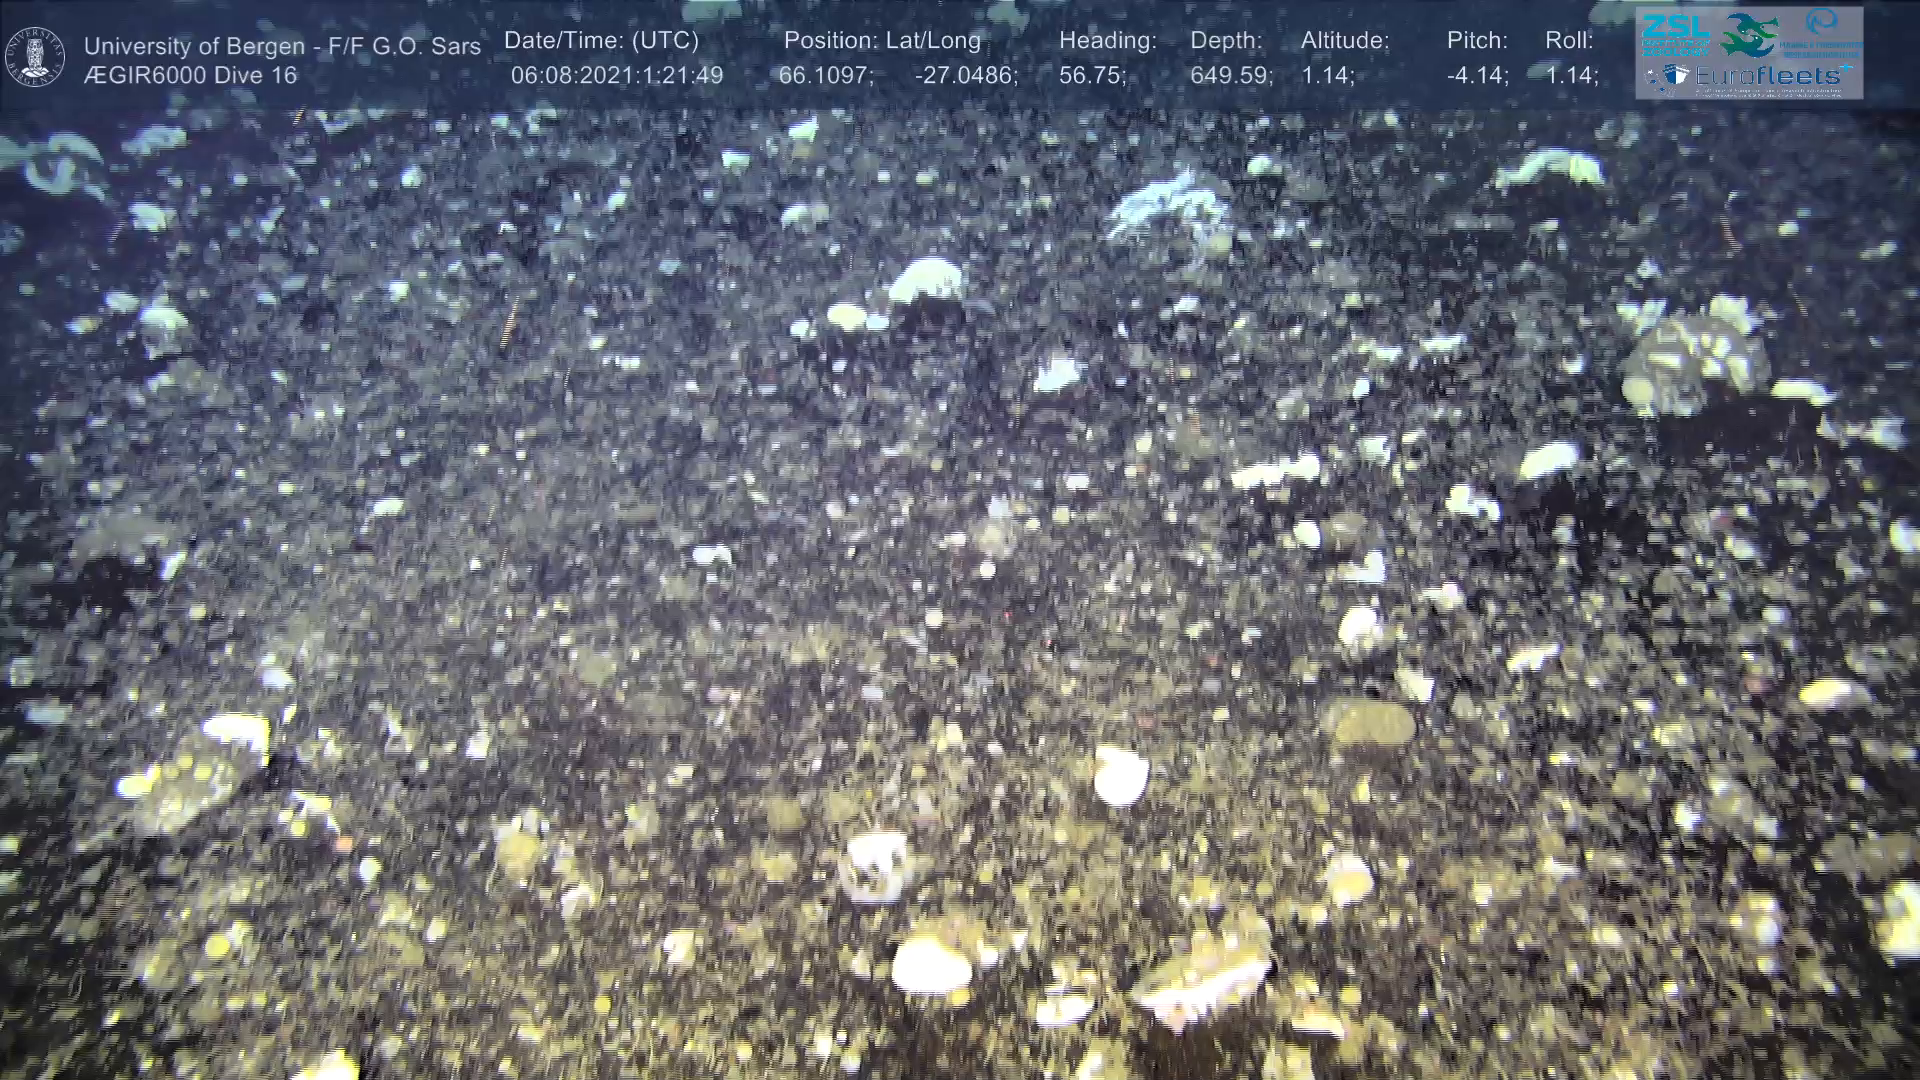Screen dimensions: 1920x1080
Task: Click the ÆGIR6000 Dive 16 label
Action: point(190,76)
